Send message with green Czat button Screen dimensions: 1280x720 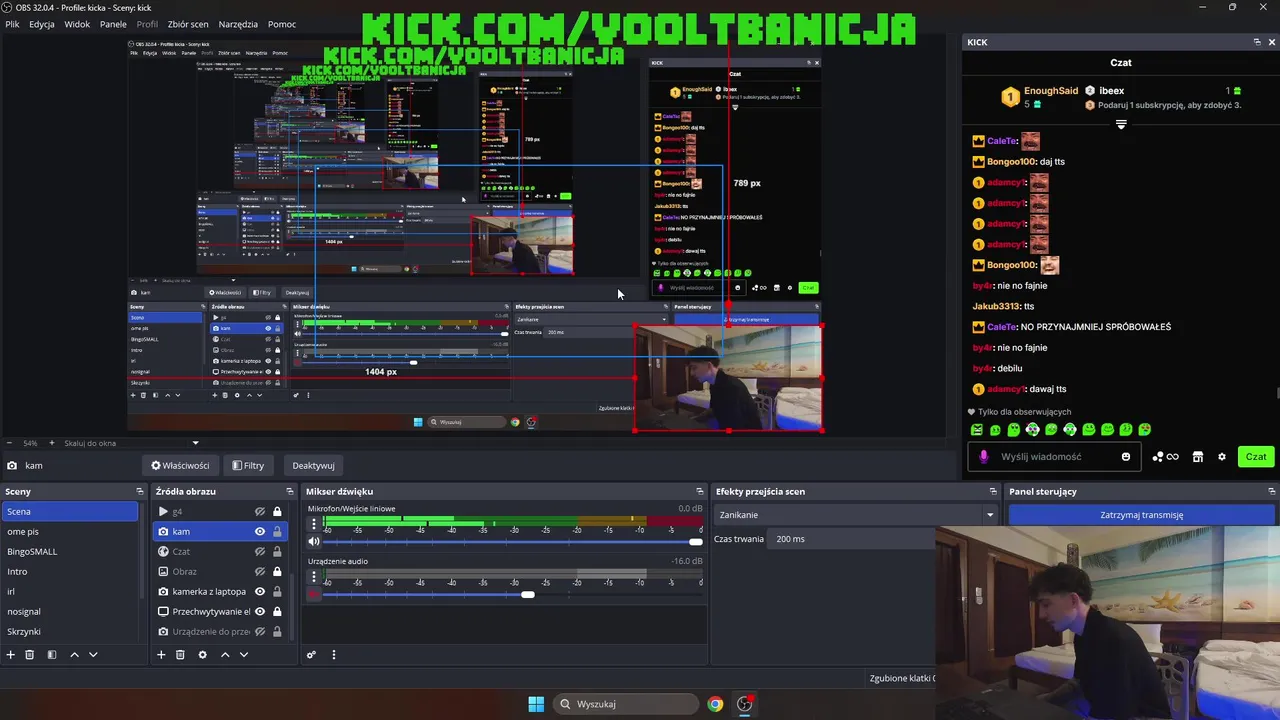point(1256,457)
